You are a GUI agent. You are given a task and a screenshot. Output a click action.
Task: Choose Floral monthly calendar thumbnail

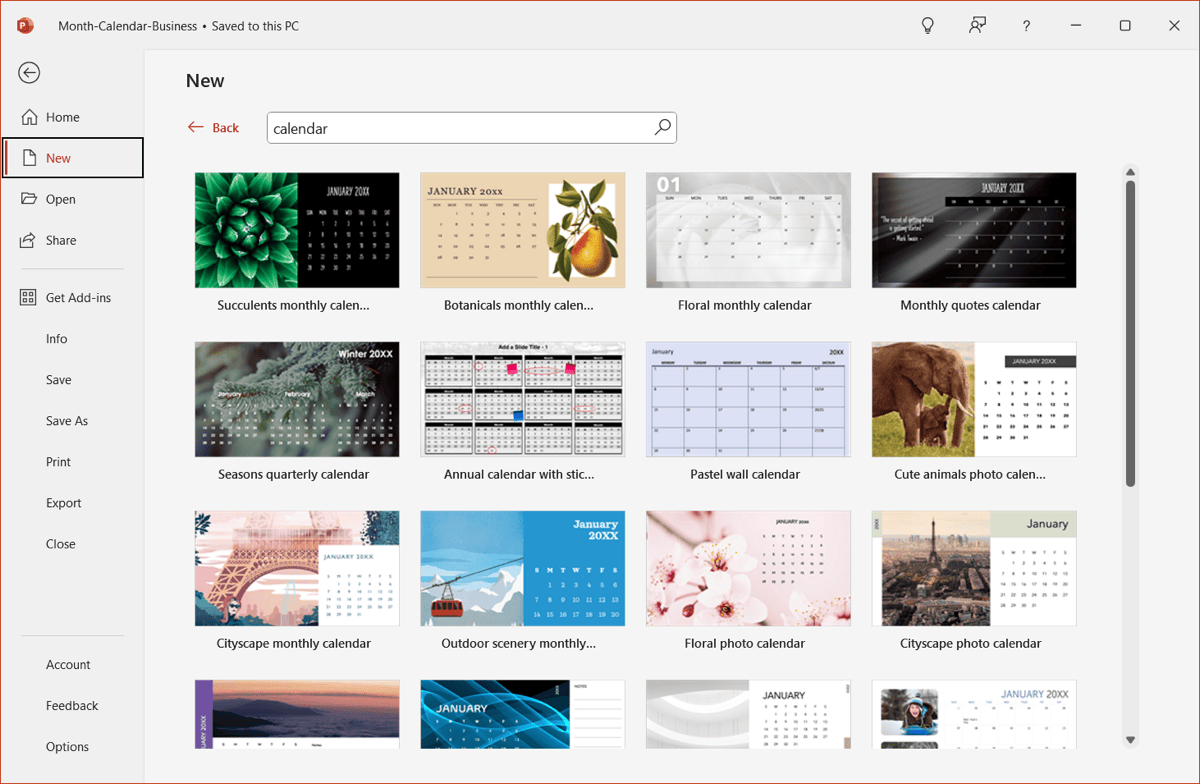pyautogui.click(x=749, y=230)
